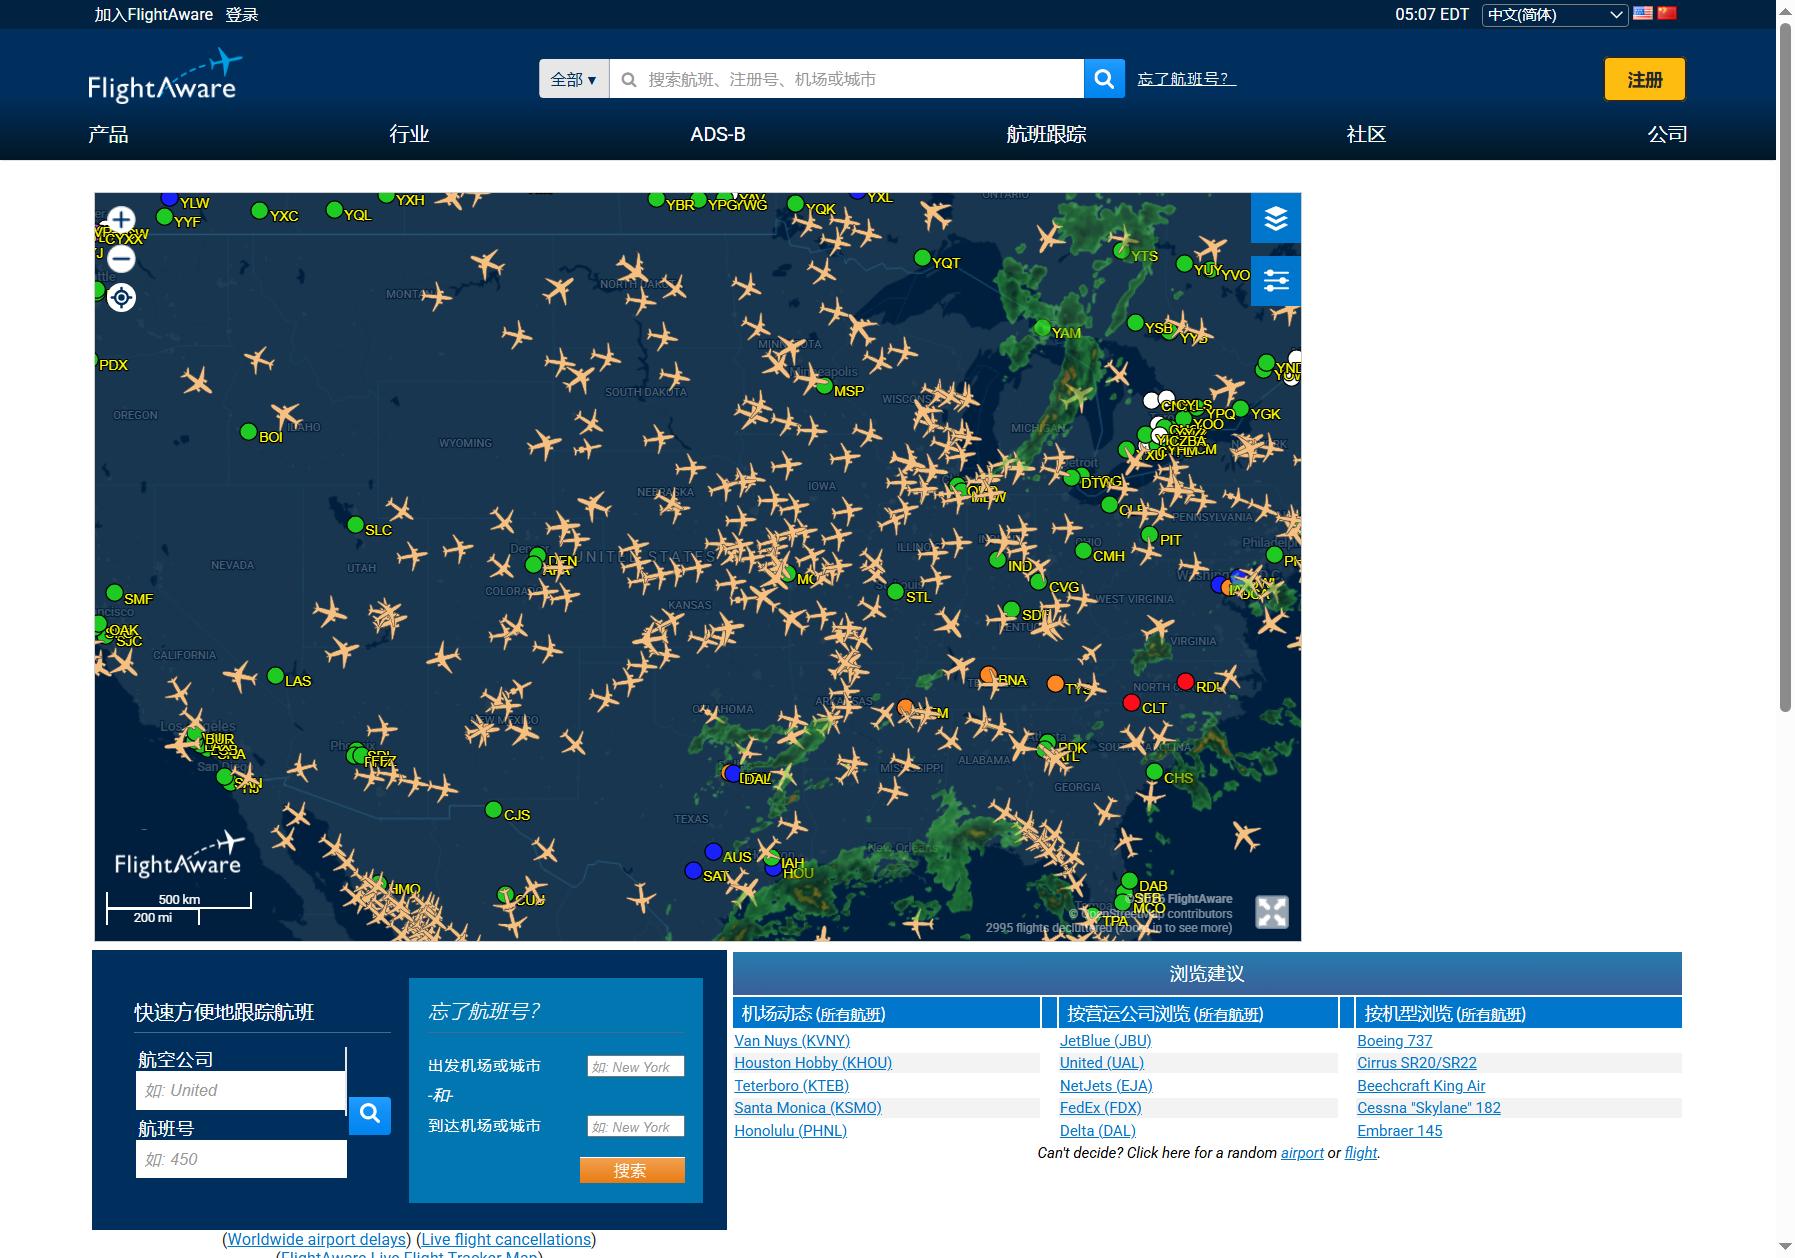1795x1258 pixels.
Task: Open the 航班跟踪 navigation menu
Action: point(1046,134)
